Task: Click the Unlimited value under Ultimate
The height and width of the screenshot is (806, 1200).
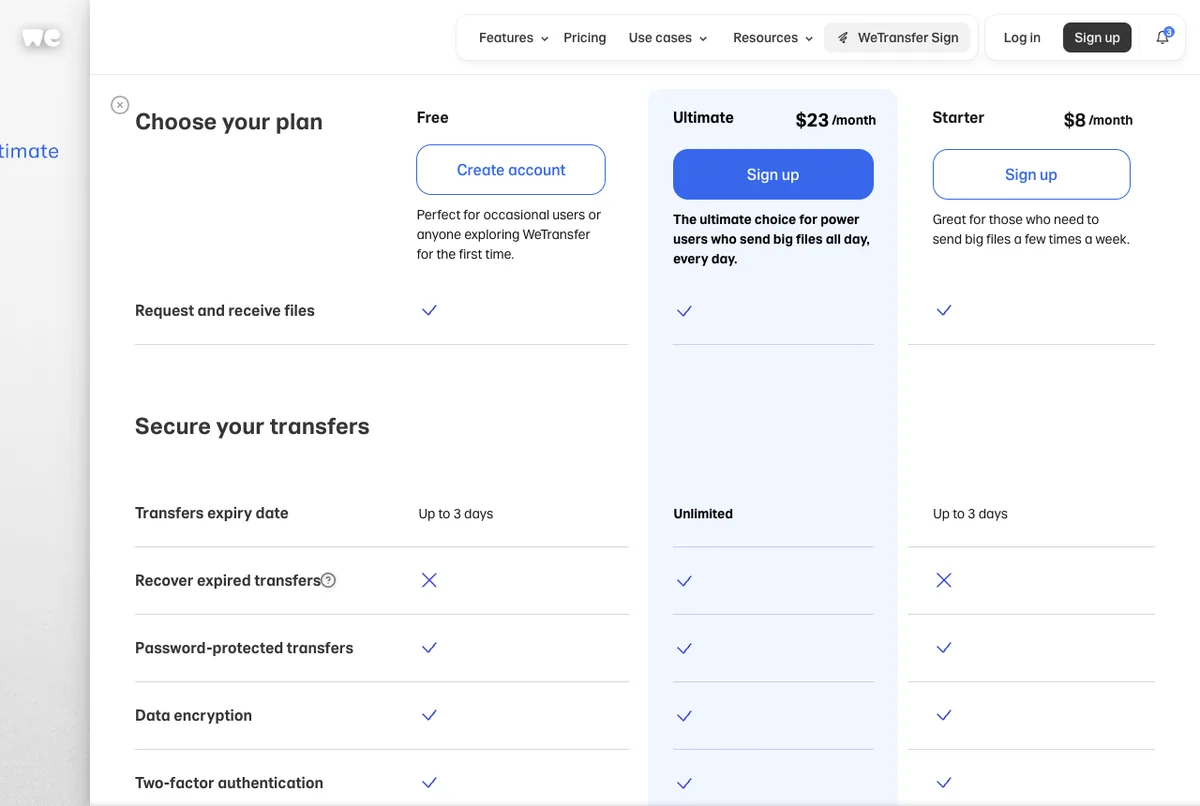Action: pos(703,514)
